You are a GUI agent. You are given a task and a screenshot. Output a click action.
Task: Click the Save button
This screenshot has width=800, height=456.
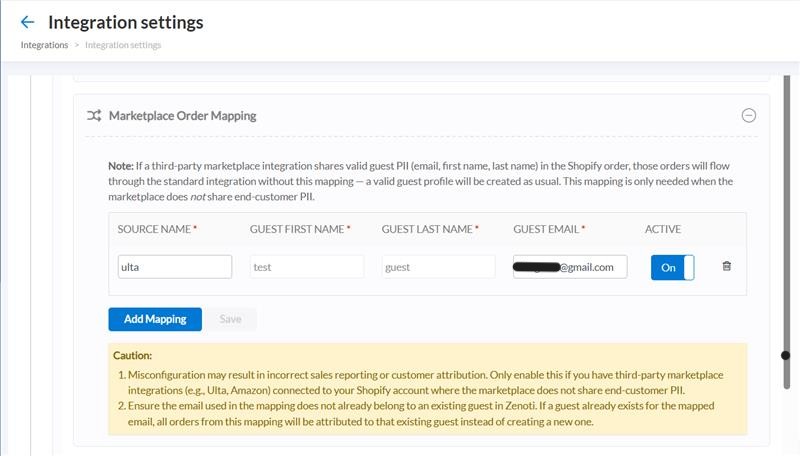tap(230, 319)
